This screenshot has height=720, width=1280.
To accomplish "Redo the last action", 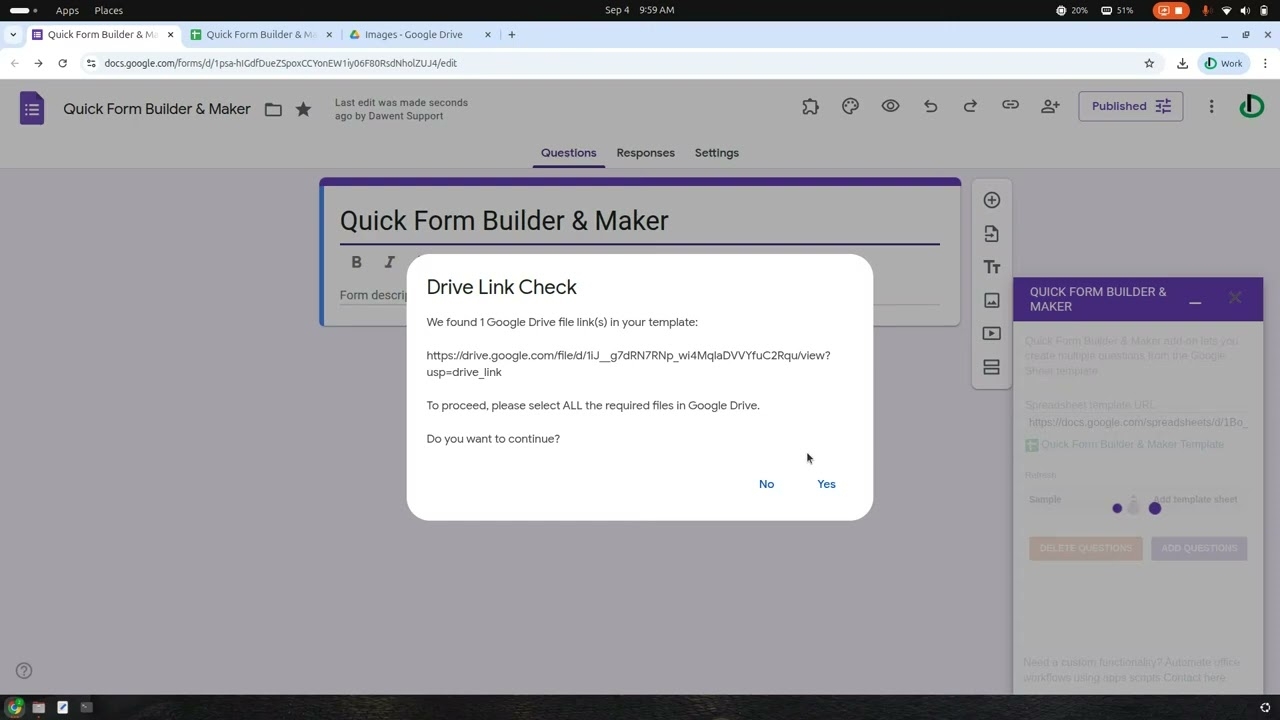I will (x=970, y=106).
